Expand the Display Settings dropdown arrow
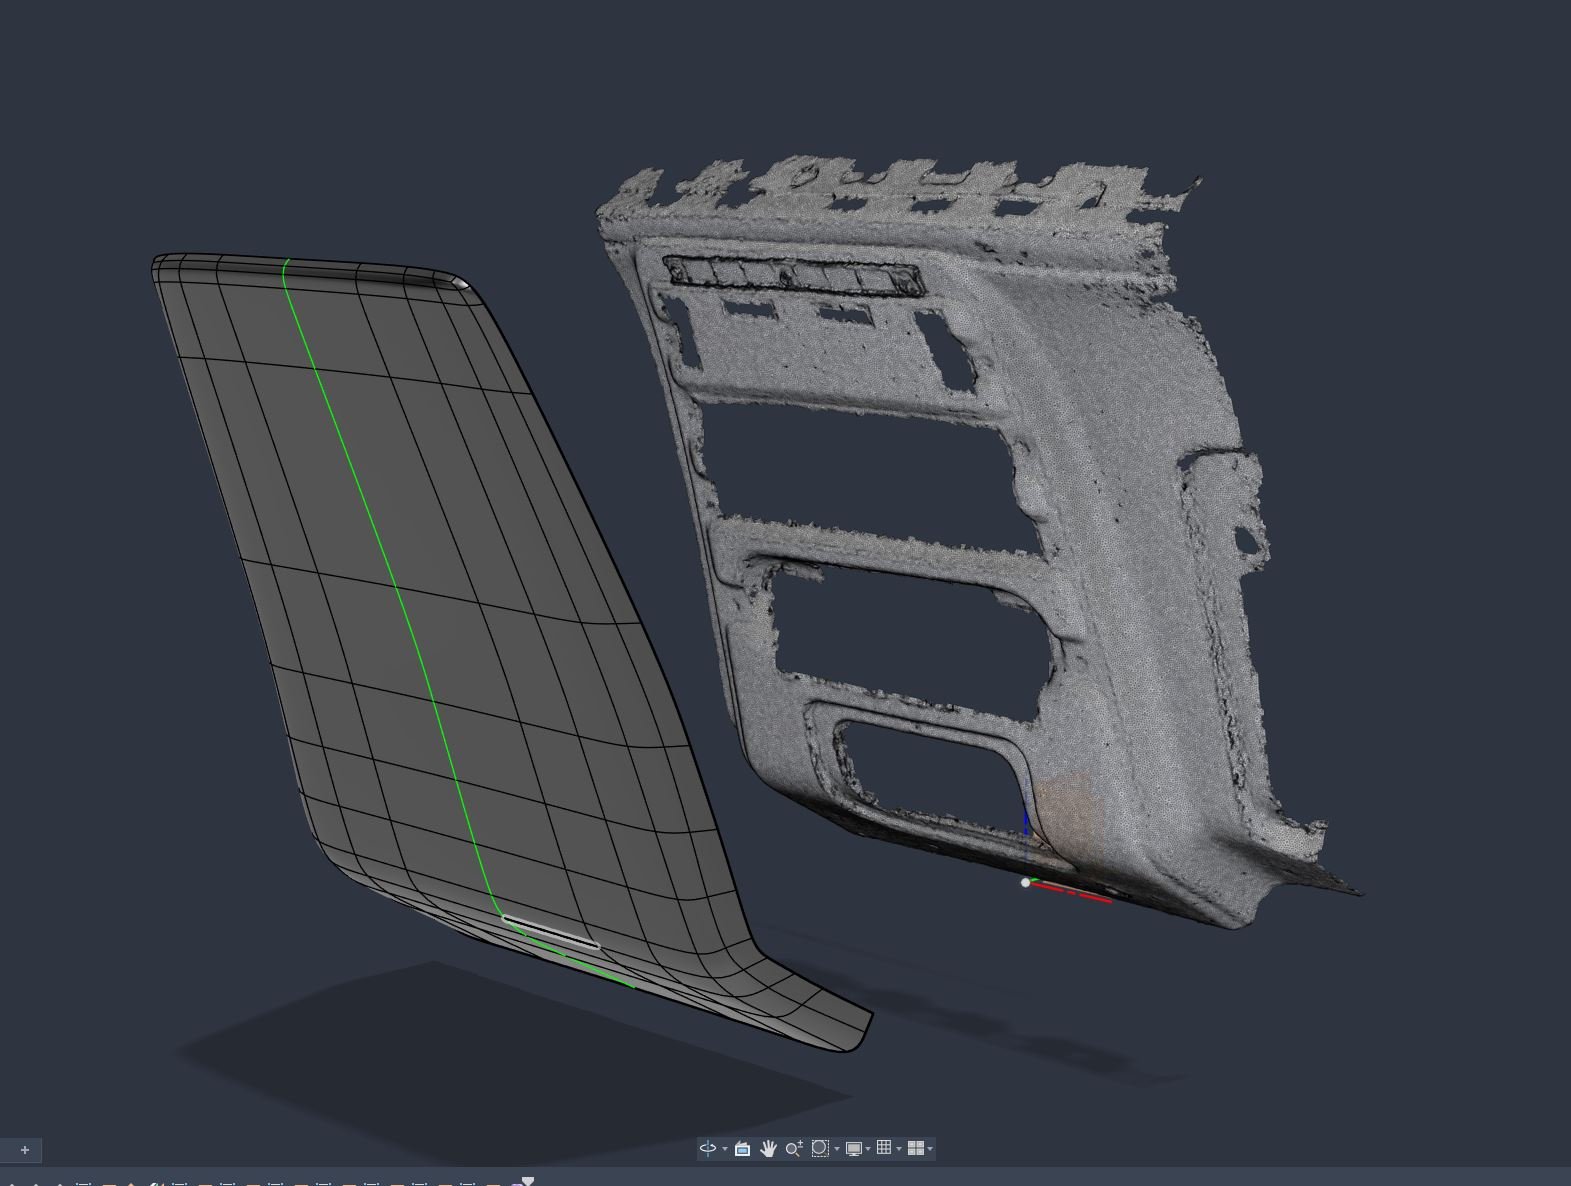Viewport: 1571px width, 1186px height. pos(868,1149)
